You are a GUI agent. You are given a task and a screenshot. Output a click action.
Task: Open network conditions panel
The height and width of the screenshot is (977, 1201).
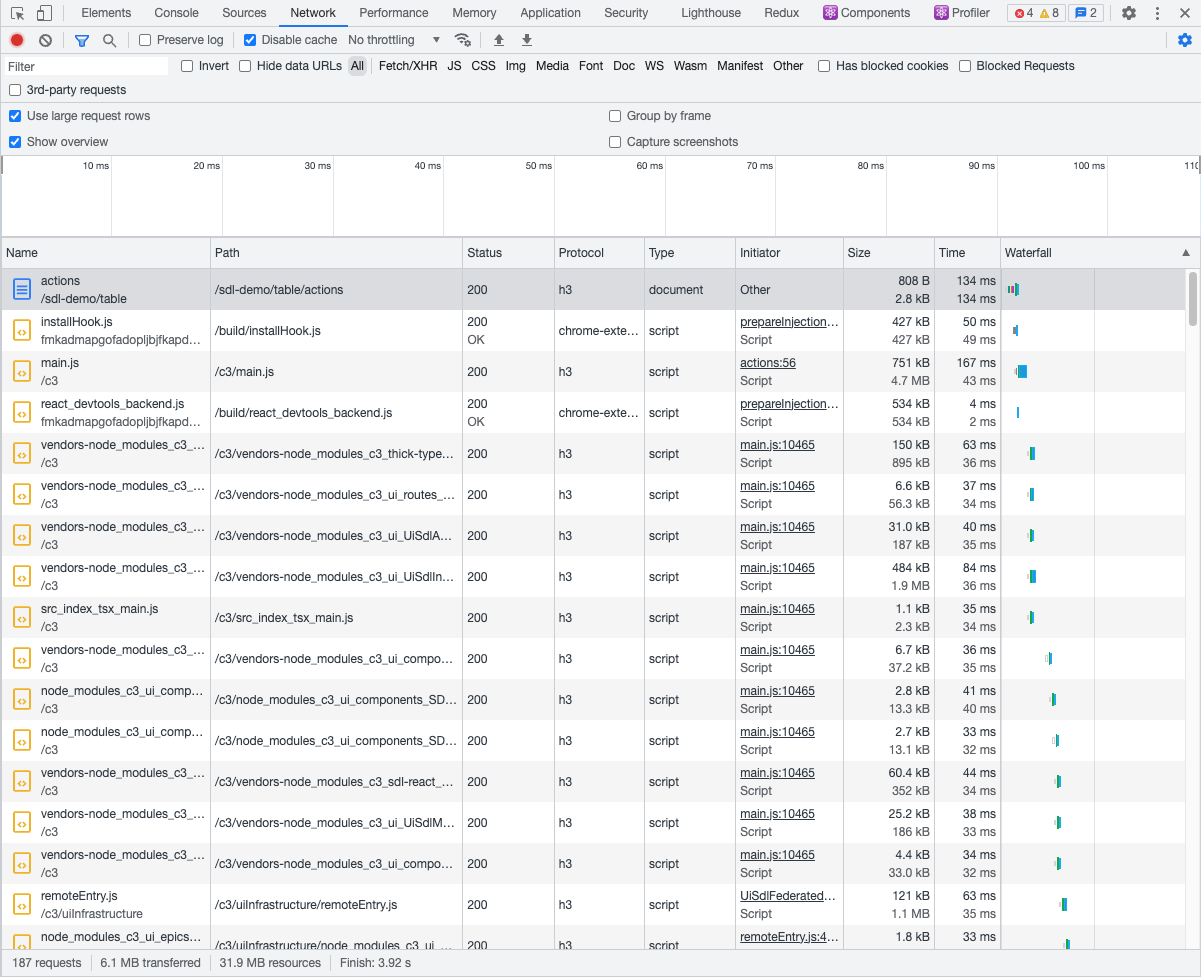point(463,40)
